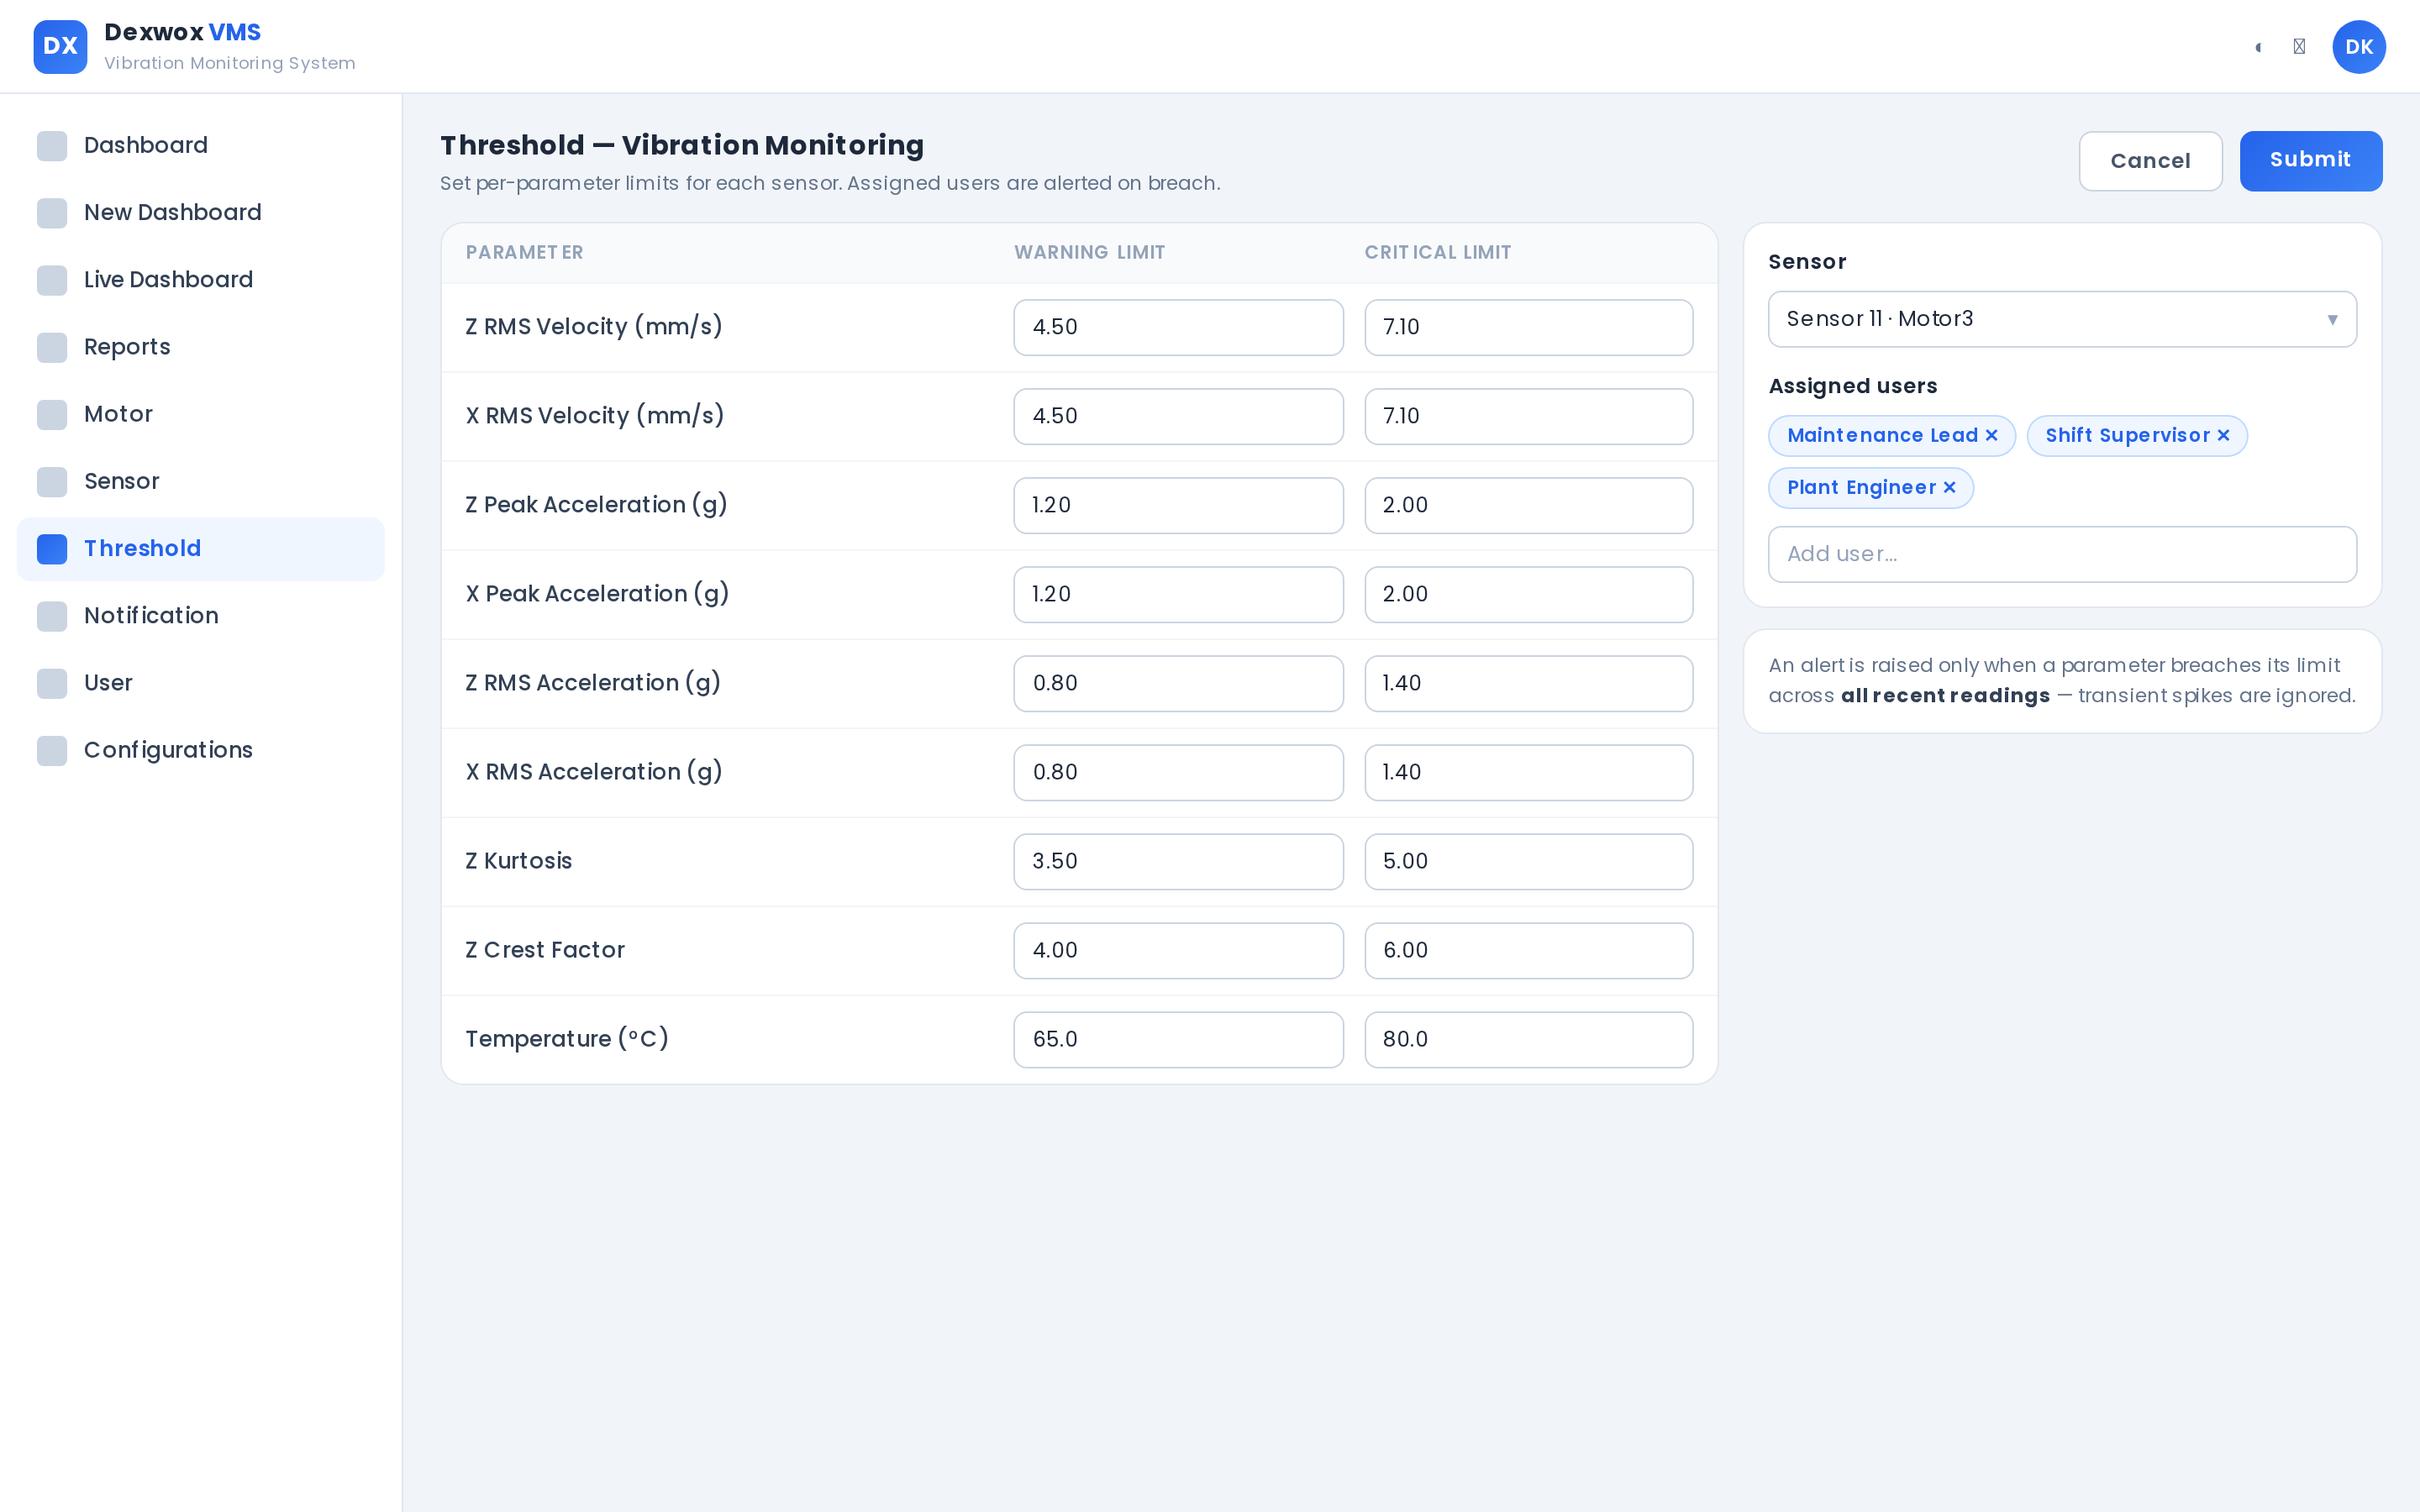Edit Z RMS Velocity critical limit field
Screen dimensions: 2420x1512
click(x=1528, y=327)
